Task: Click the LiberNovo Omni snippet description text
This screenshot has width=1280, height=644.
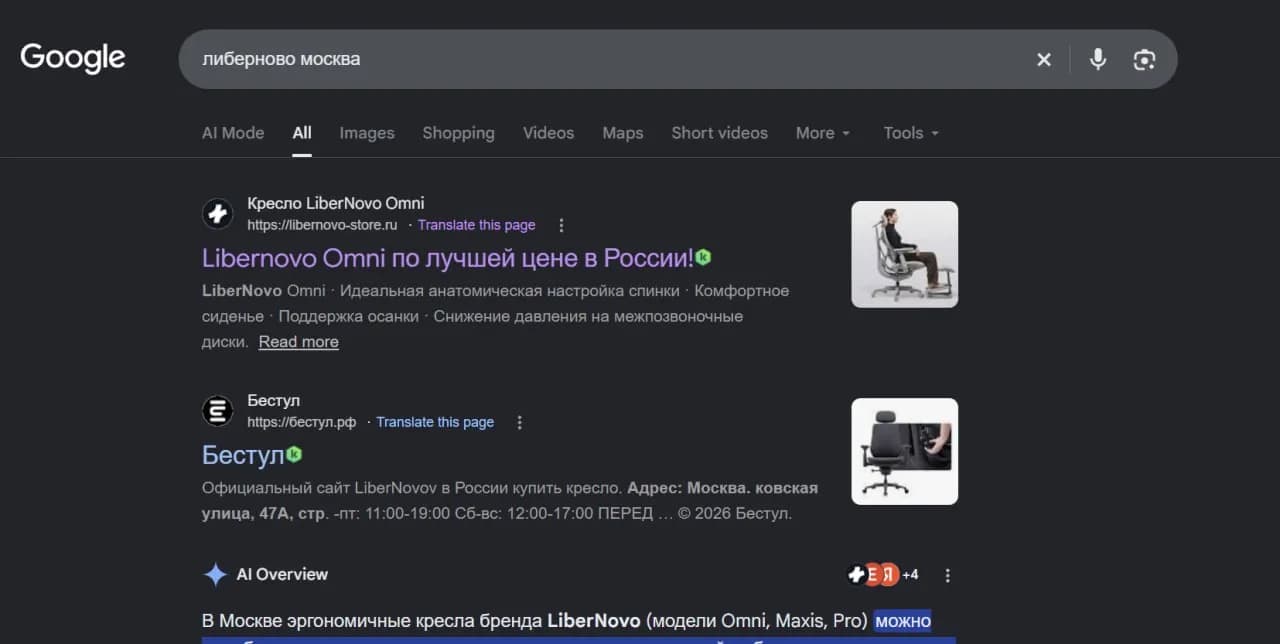Action: 495,316
